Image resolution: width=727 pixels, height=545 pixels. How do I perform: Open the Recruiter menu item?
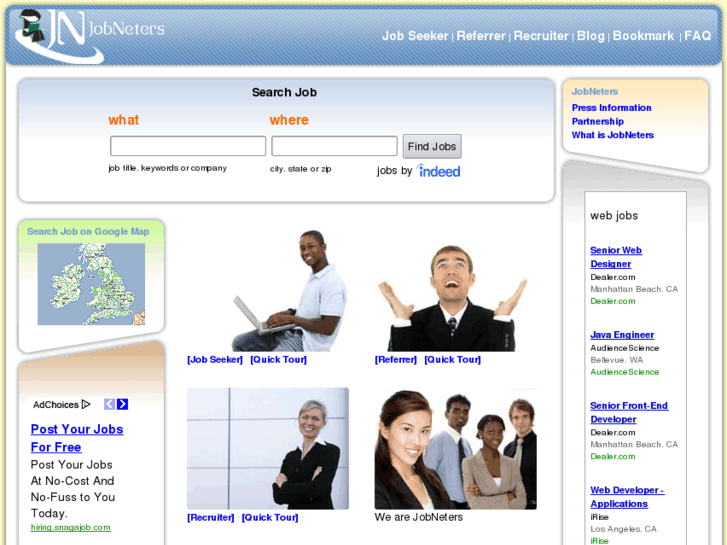[541, 36]
